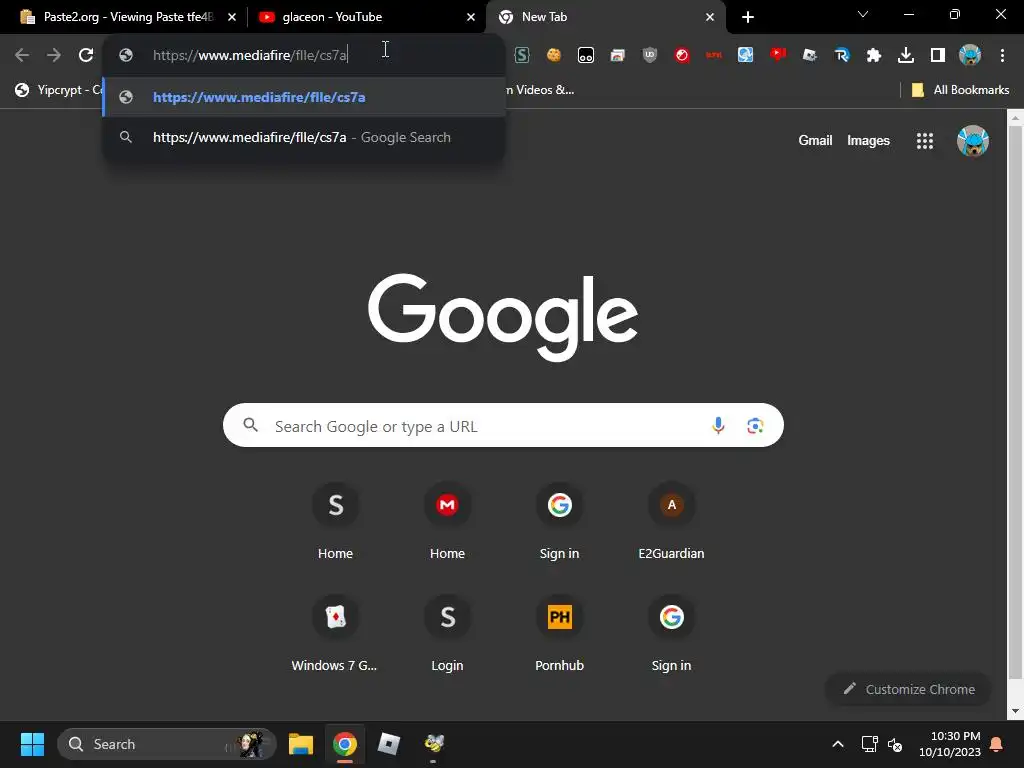Click the Google account avatar on page

(972, 140)
